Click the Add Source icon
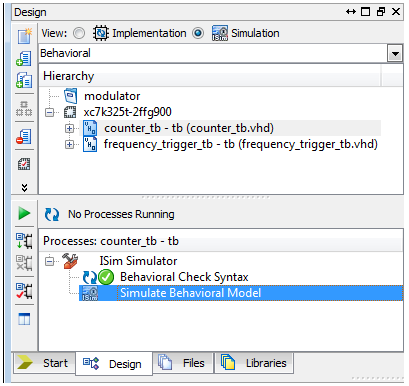409x386 pixels. click(x=24, y=59)
